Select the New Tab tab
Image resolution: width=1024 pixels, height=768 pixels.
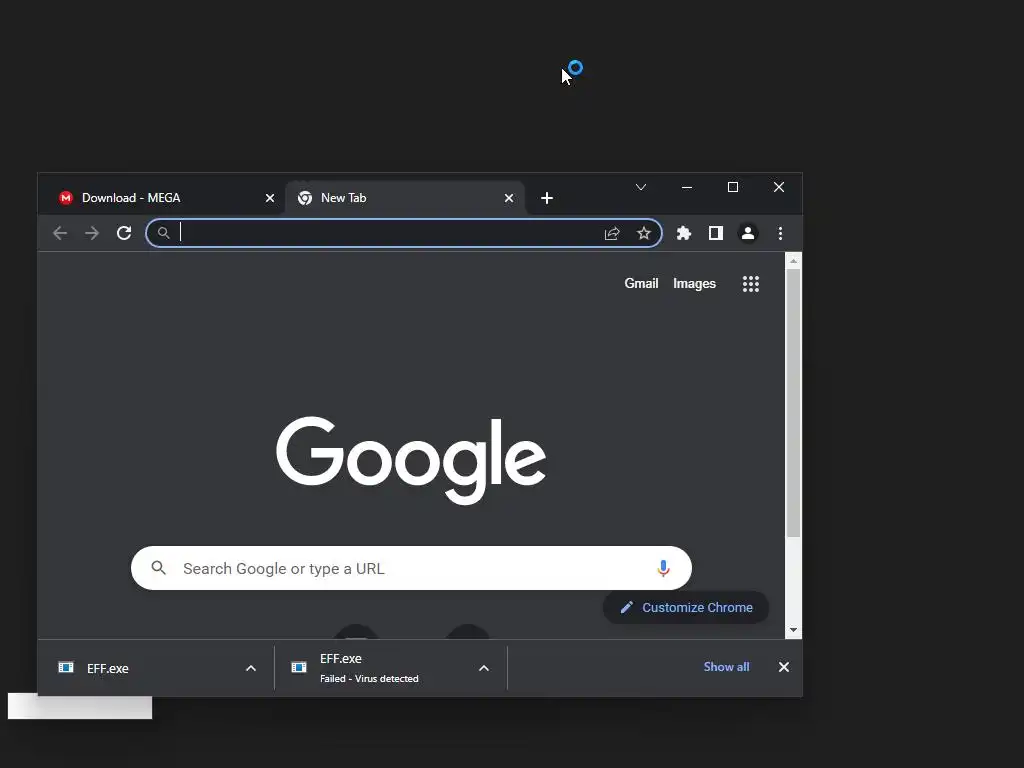(x=405, y=198)
